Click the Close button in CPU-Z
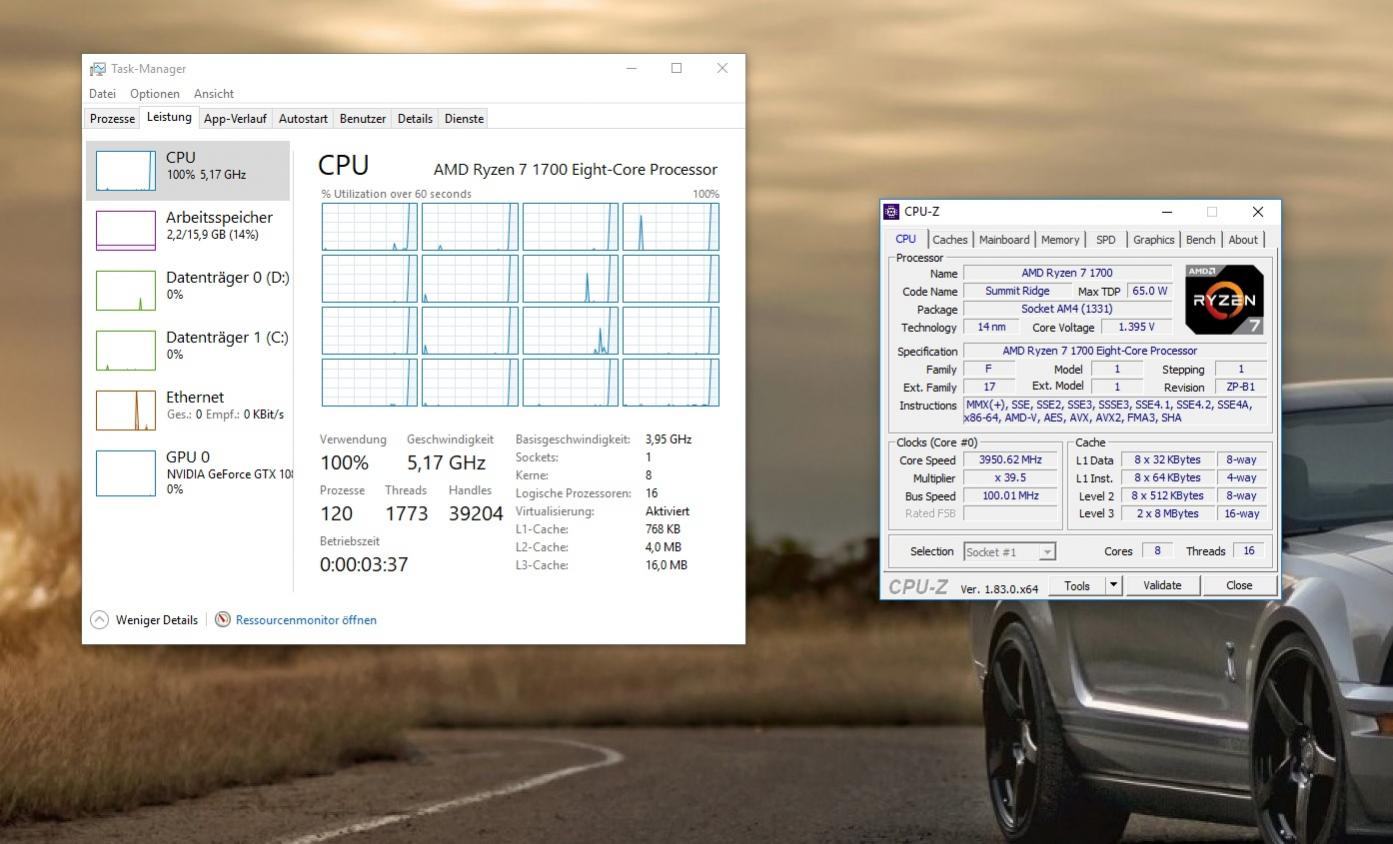The height and width of the screenshot is (844, 1393). pos(1239,586)
